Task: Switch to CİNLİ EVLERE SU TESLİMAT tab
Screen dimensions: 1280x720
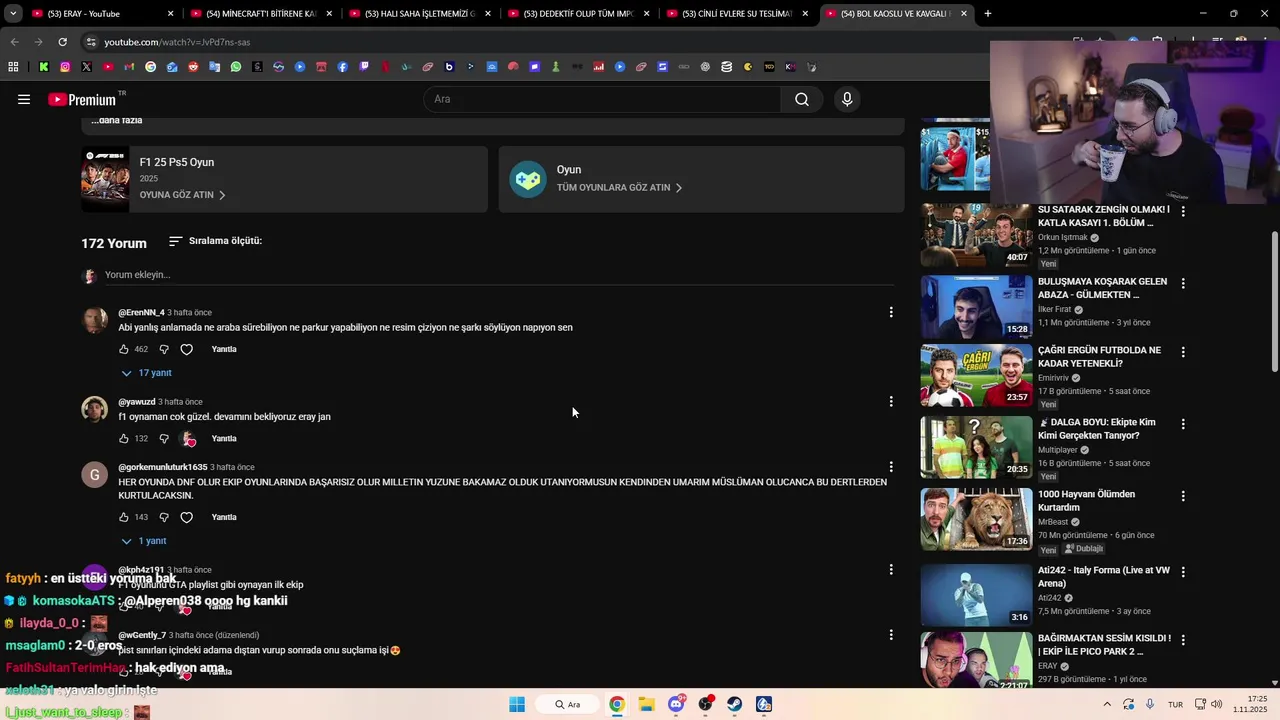Action: (x=737, y=14)
